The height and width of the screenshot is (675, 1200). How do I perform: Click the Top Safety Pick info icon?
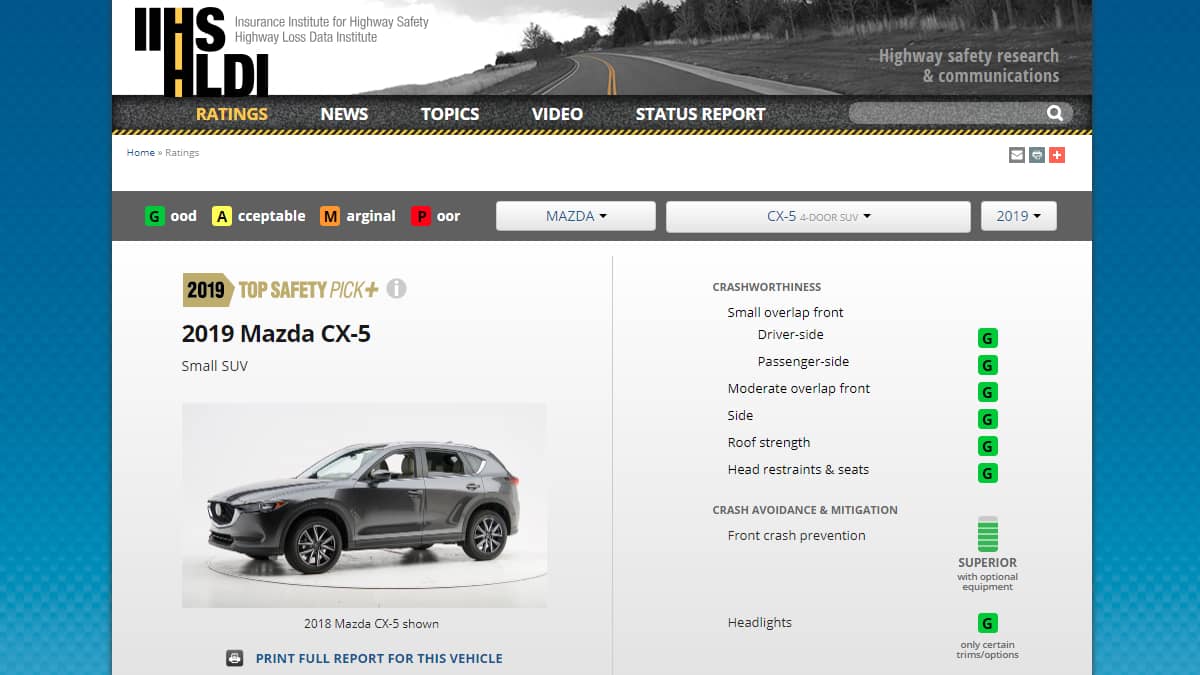(397, 289)
